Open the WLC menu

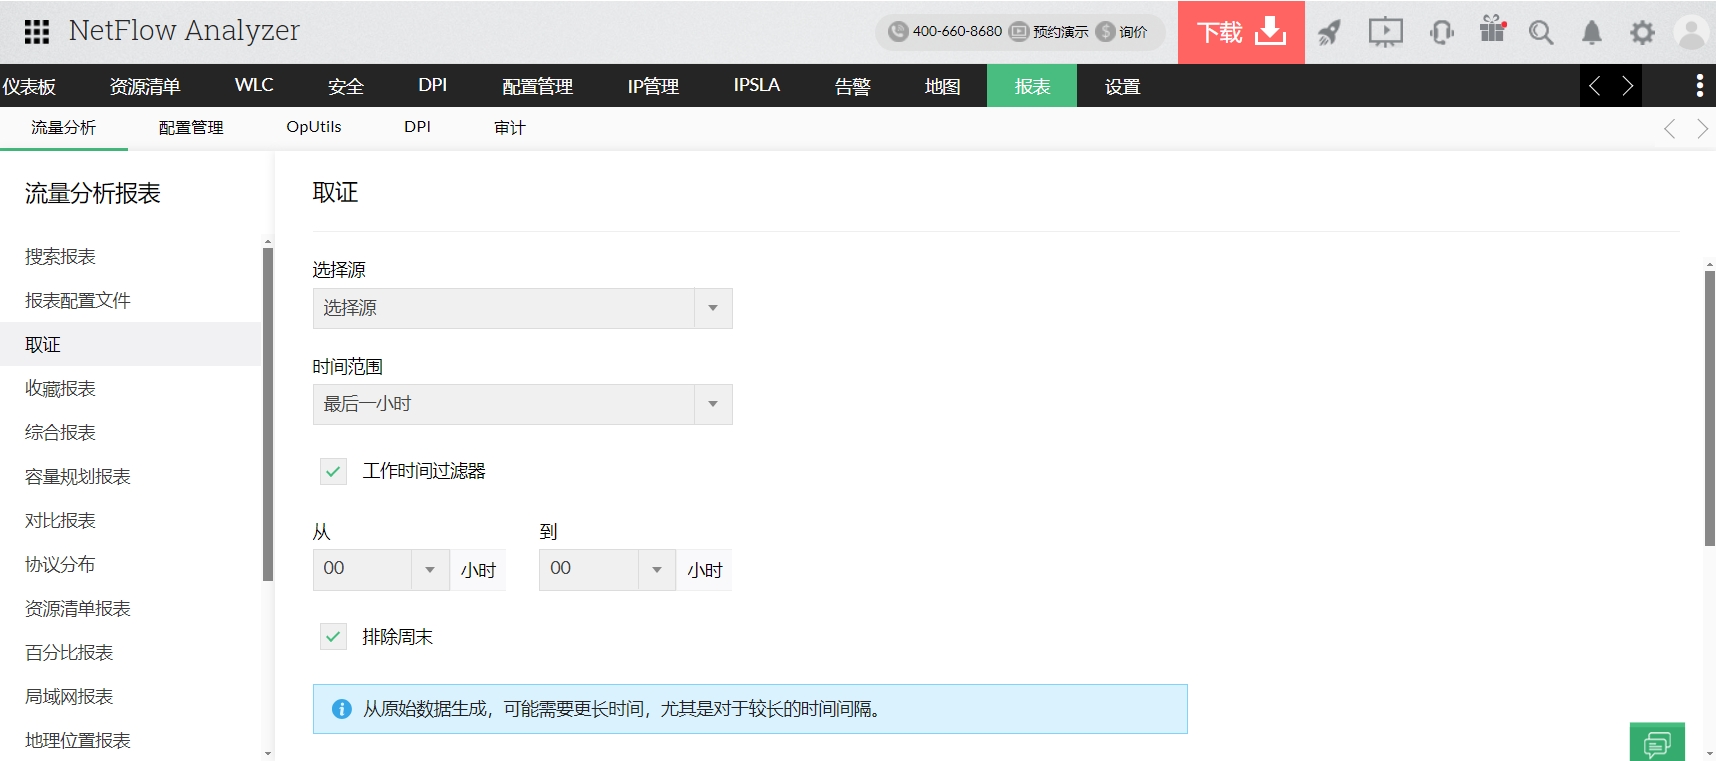254,86
